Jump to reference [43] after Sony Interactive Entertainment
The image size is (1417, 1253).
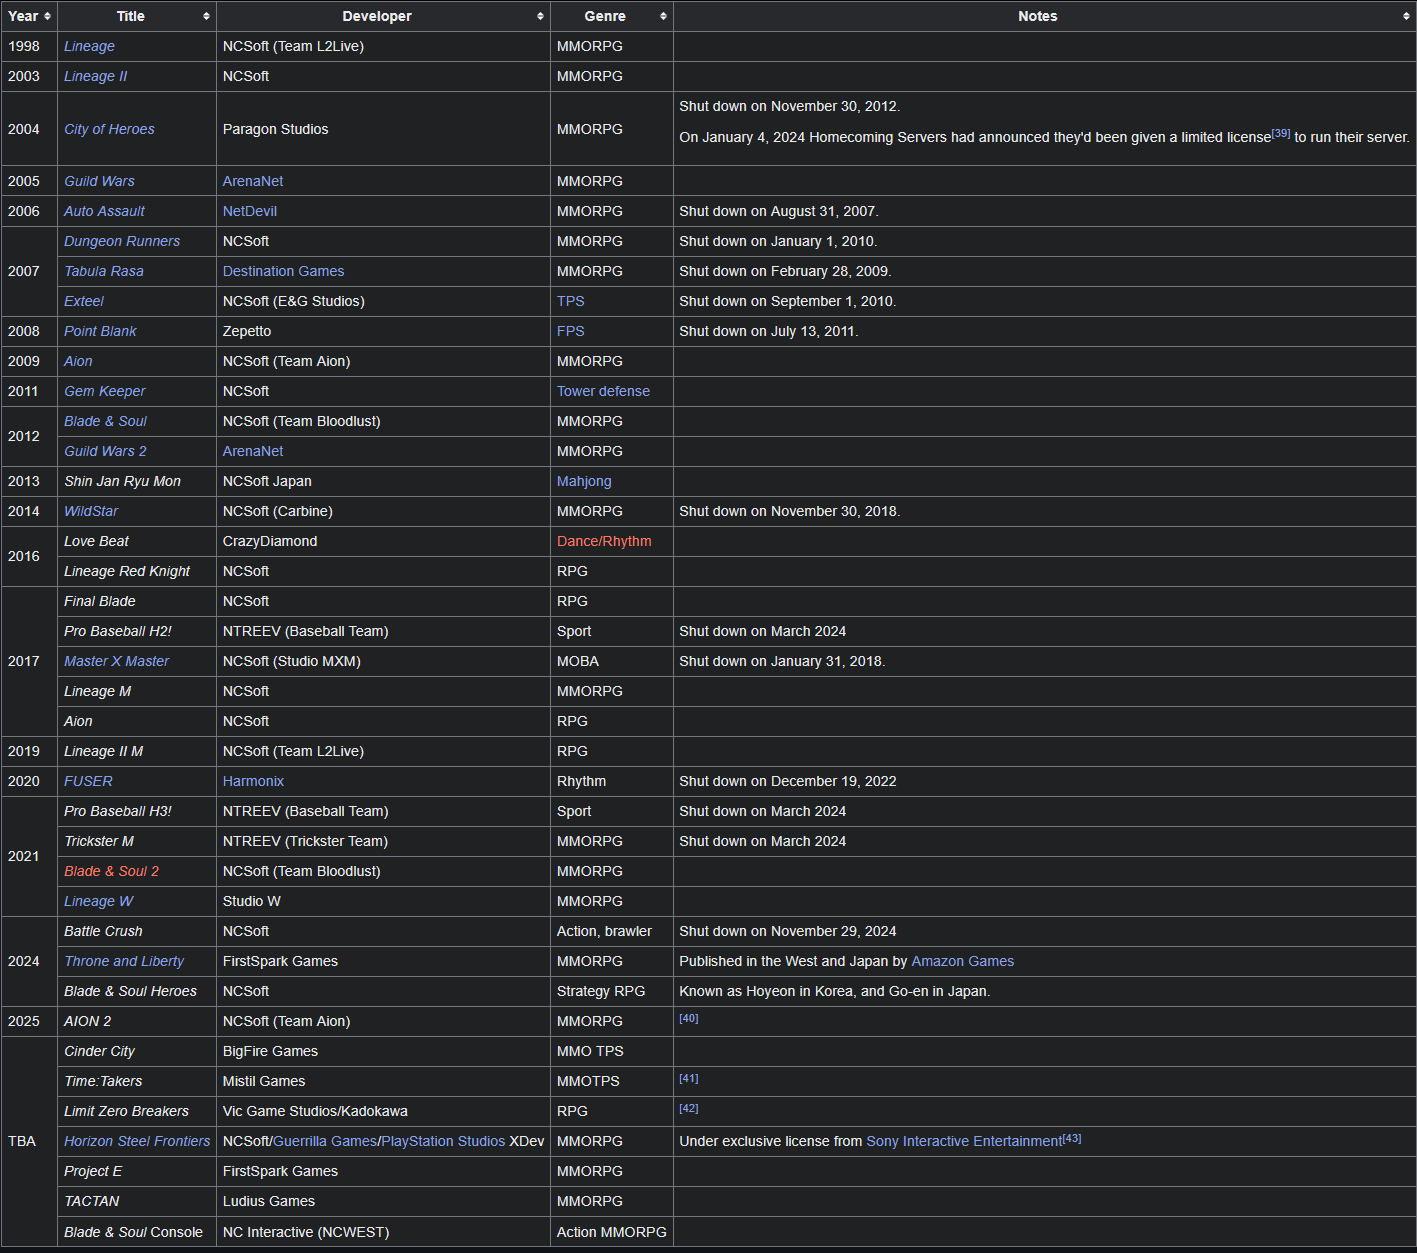click(x=1072, y=1138)
